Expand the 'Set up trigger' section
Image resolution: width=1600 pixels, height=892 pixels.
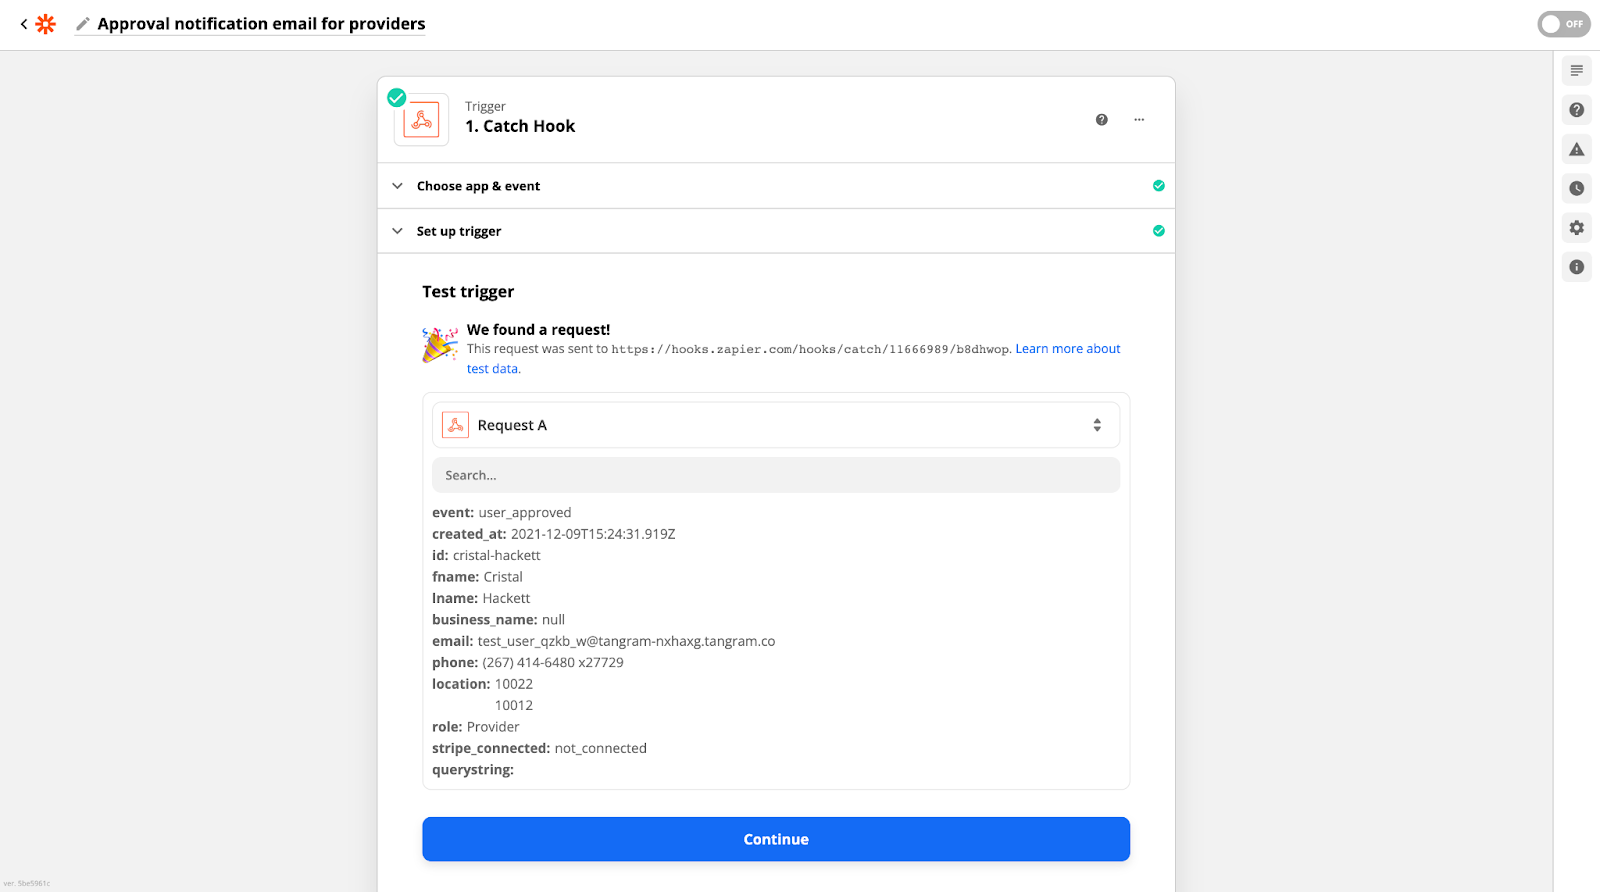coord(776,231)
